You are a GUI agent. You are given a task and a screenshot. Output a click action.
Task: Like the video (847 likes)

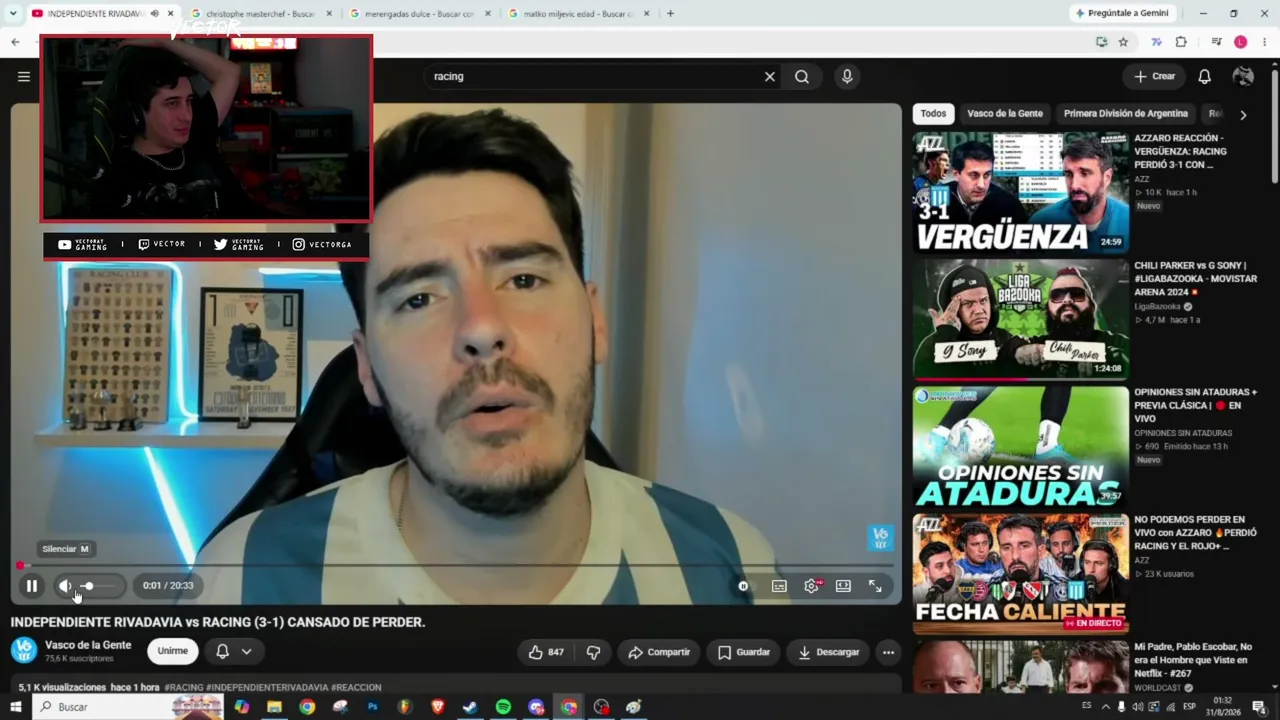(546, 652)
